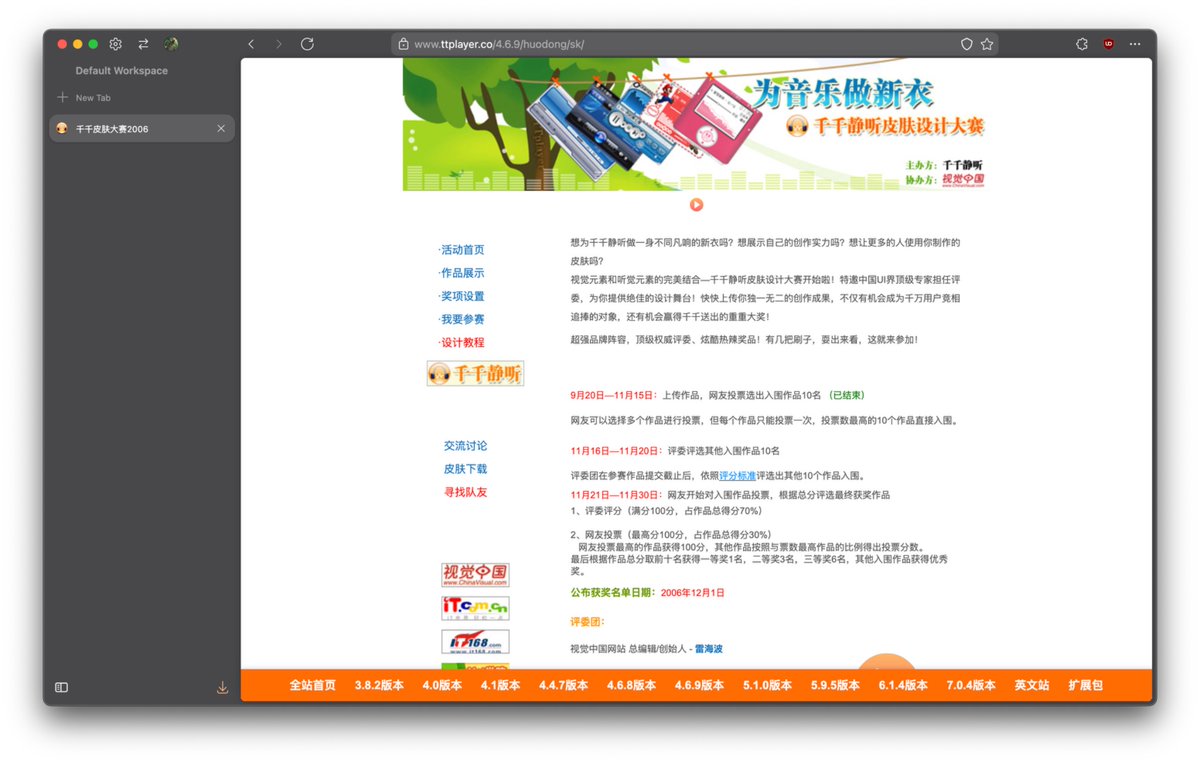Click the swap arrows icon in sidebar header
Screen dimensions: 1200x763
[x=143, y=44]
